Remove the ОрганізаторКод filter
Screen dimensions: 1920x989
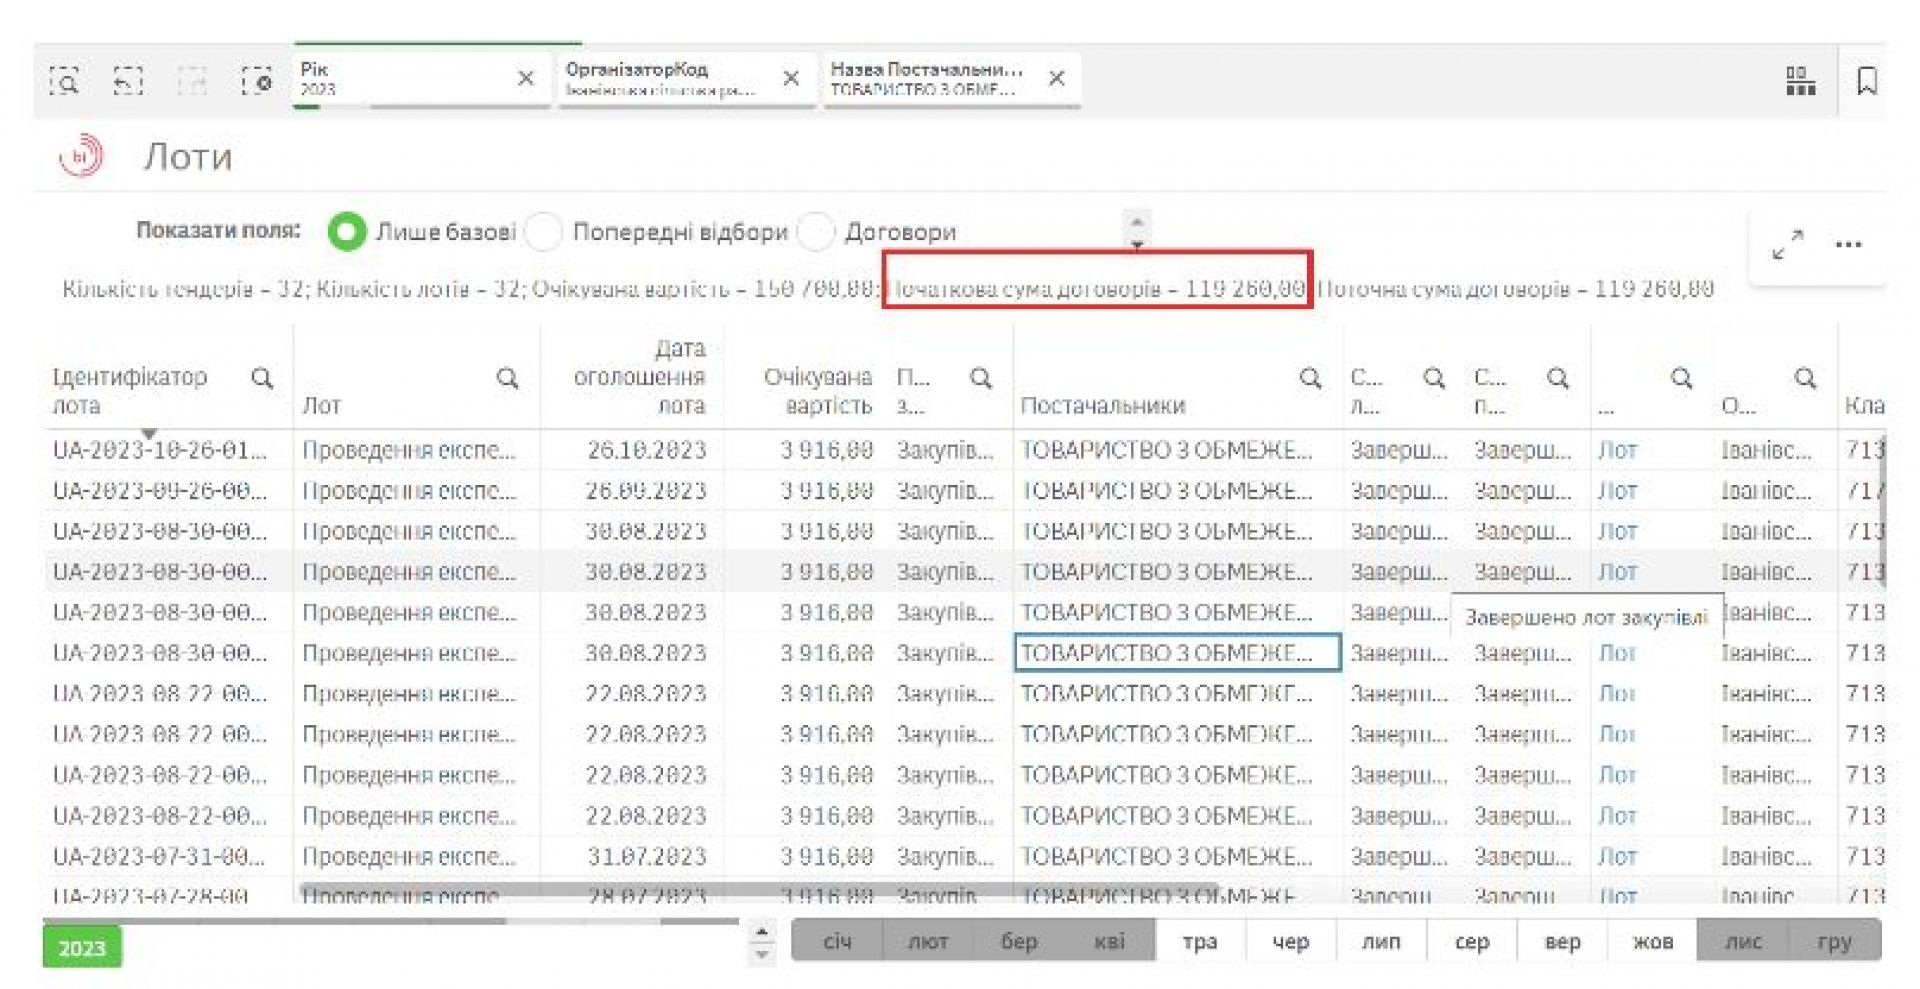pyautogui.click(x=791, y=78)
